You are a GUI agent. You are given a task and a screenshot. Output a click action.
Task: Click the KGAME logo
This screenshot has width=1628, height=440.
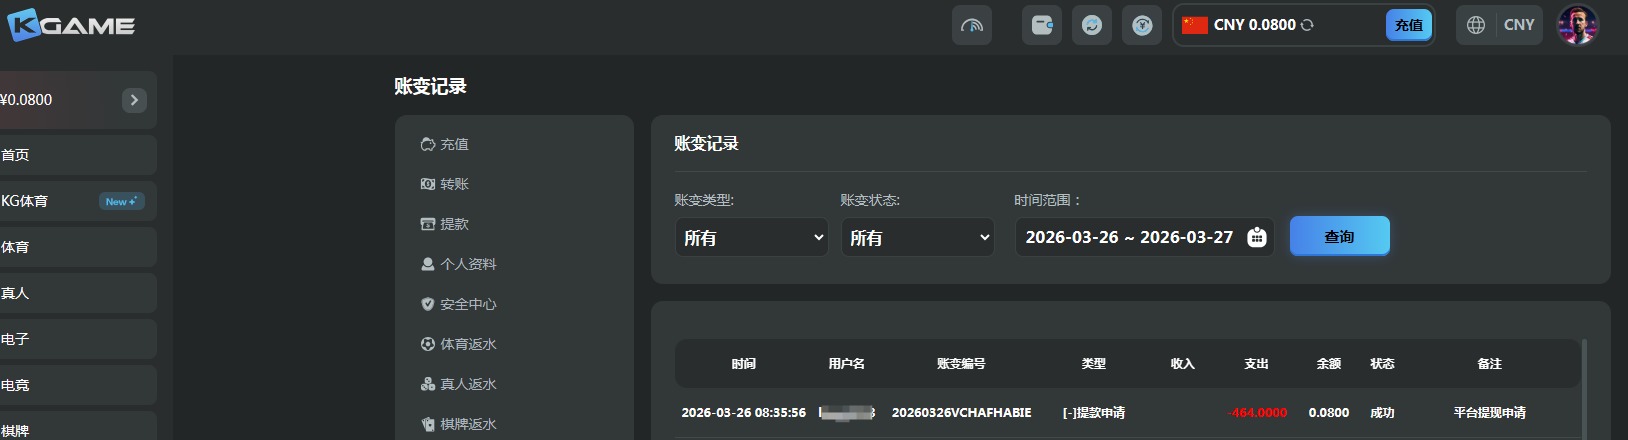point(70,25)
